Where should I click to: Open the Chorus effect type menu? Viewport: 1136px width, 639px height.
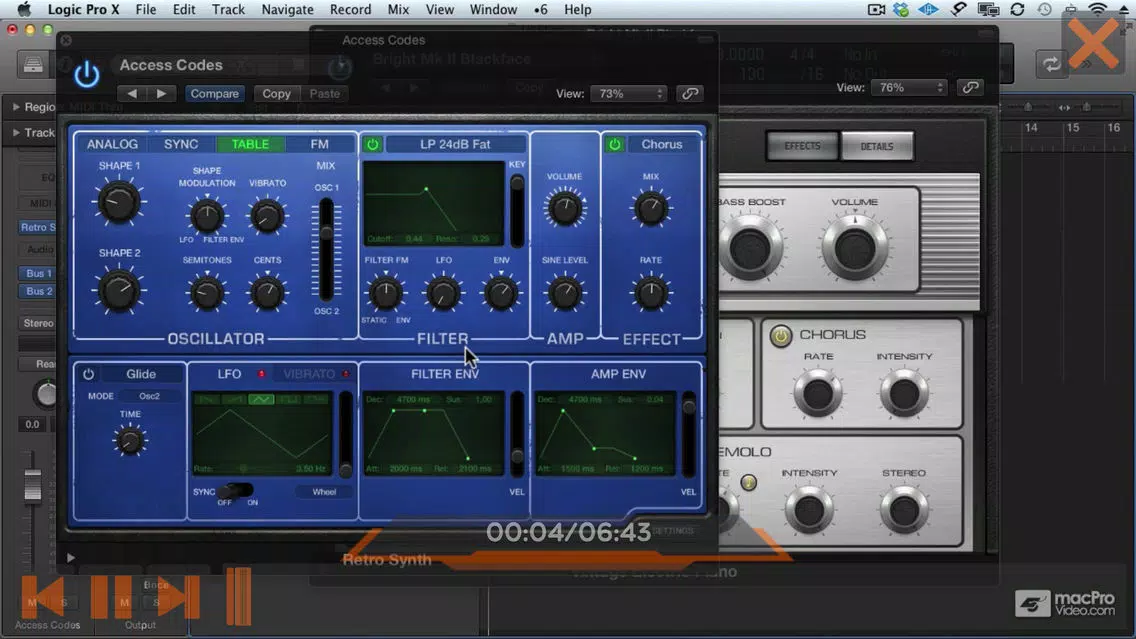[661, 144]
